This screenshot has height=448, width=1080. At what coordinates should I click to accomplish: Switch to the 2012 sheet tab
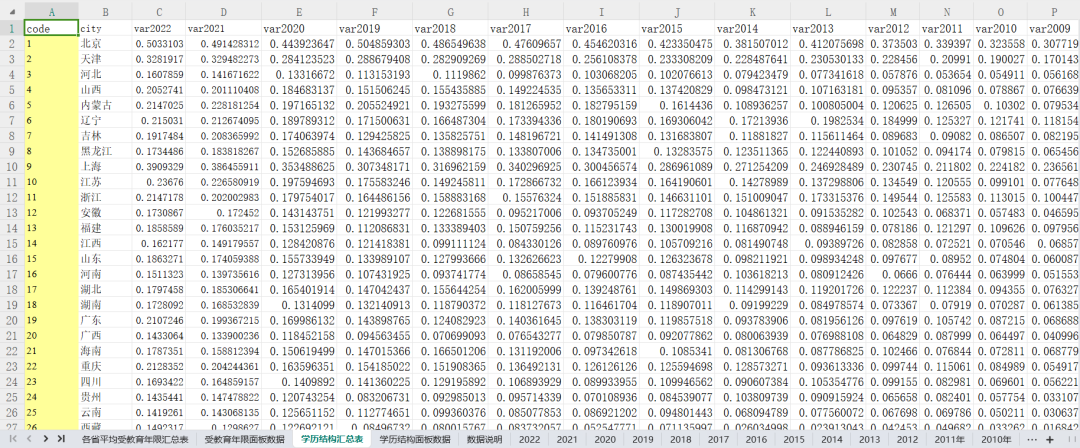pyautogui.click(x=907, y=439)
